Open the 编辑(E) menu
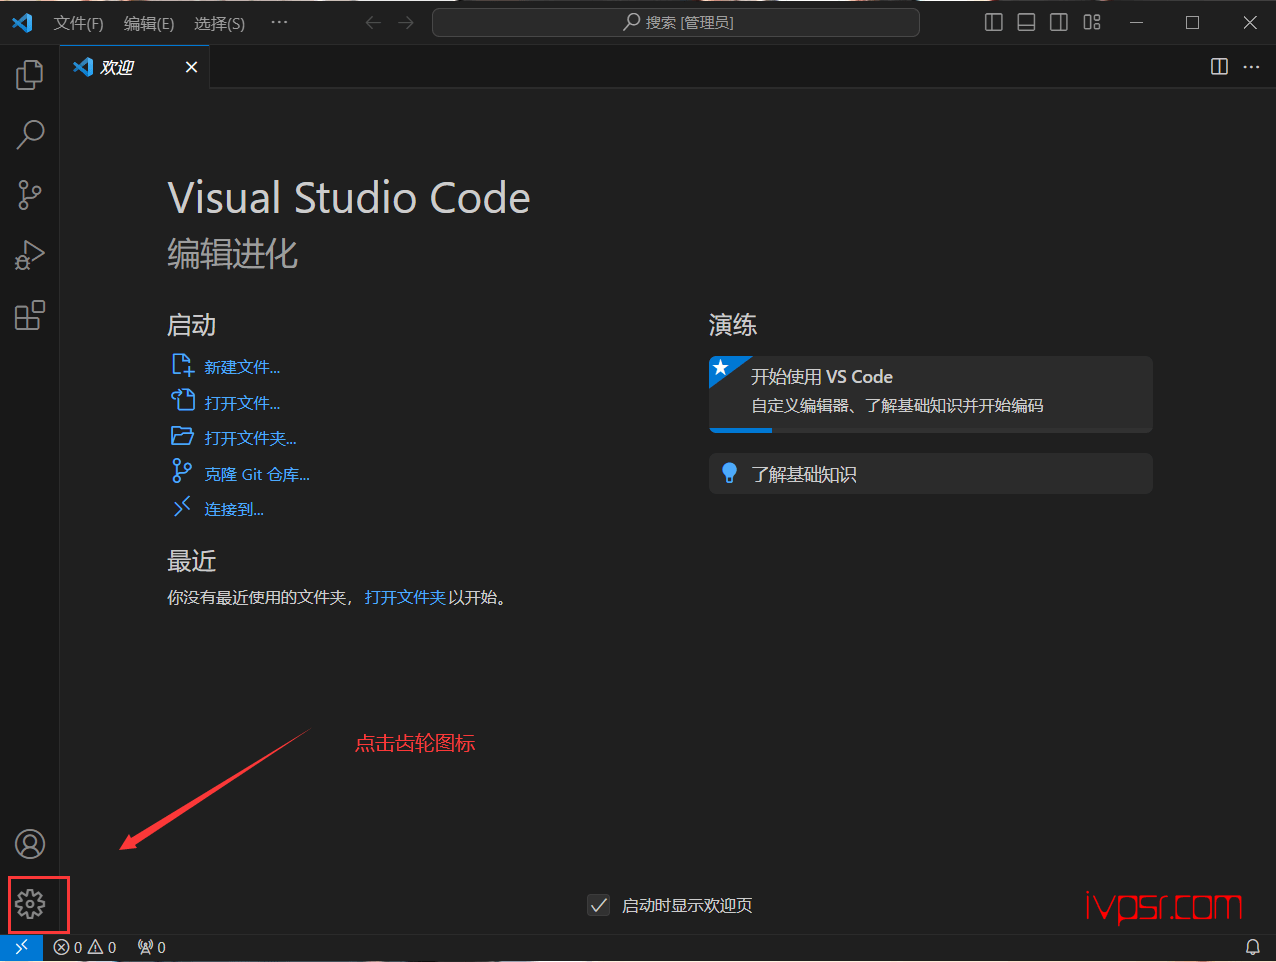The image size is (1276, 962). pos(149,23)
